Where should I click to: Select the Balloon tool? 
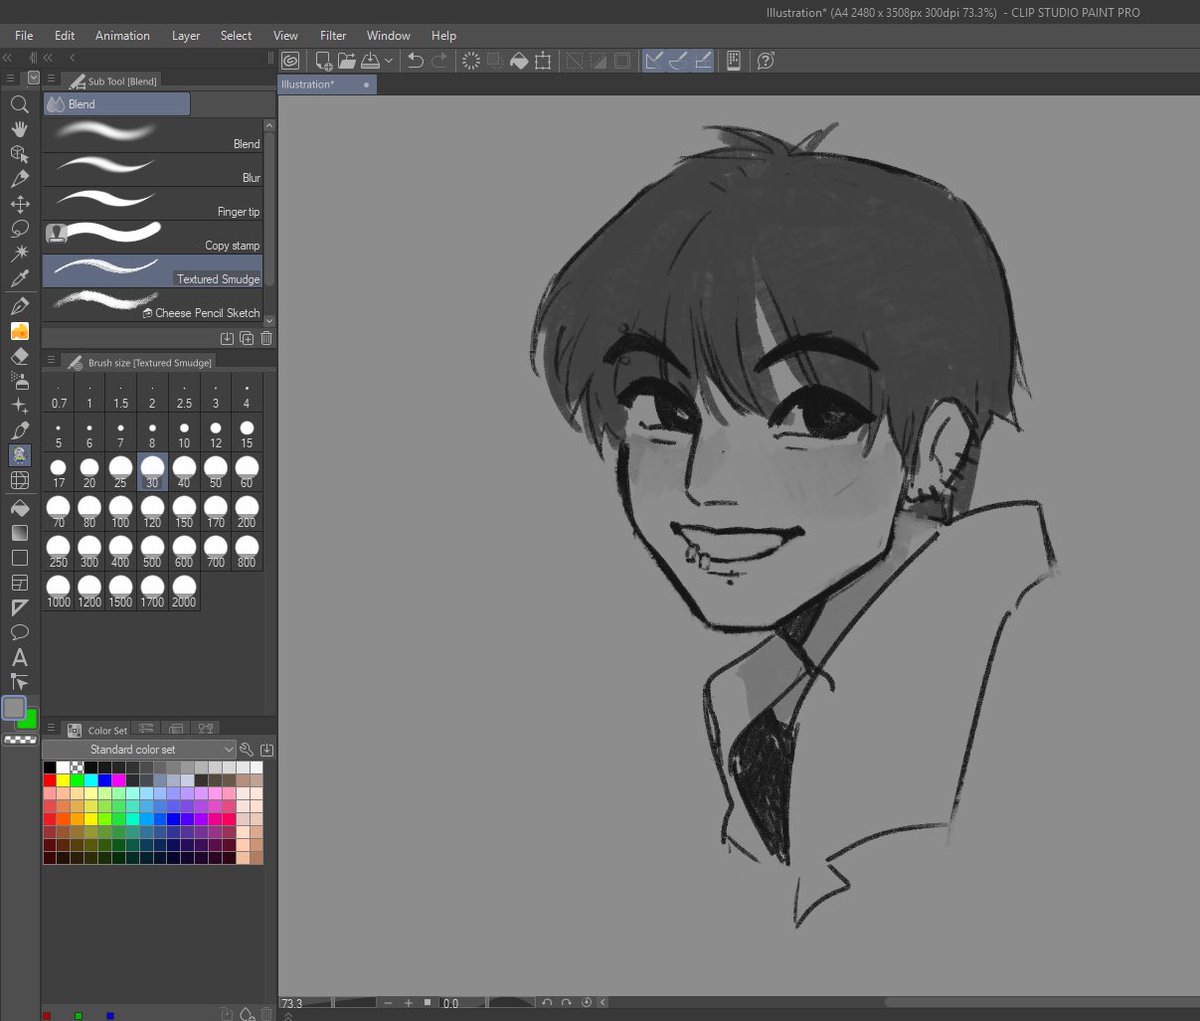(19, 633)
